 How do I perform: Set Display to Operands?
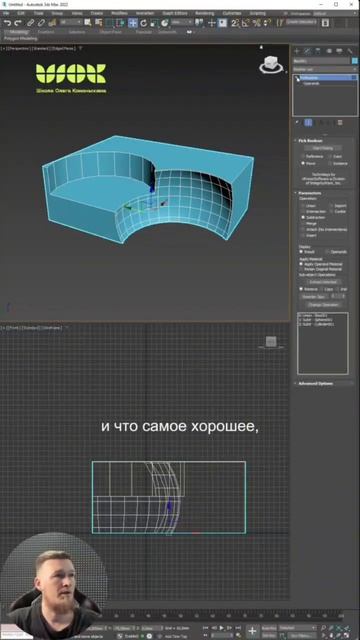[336, 252]
